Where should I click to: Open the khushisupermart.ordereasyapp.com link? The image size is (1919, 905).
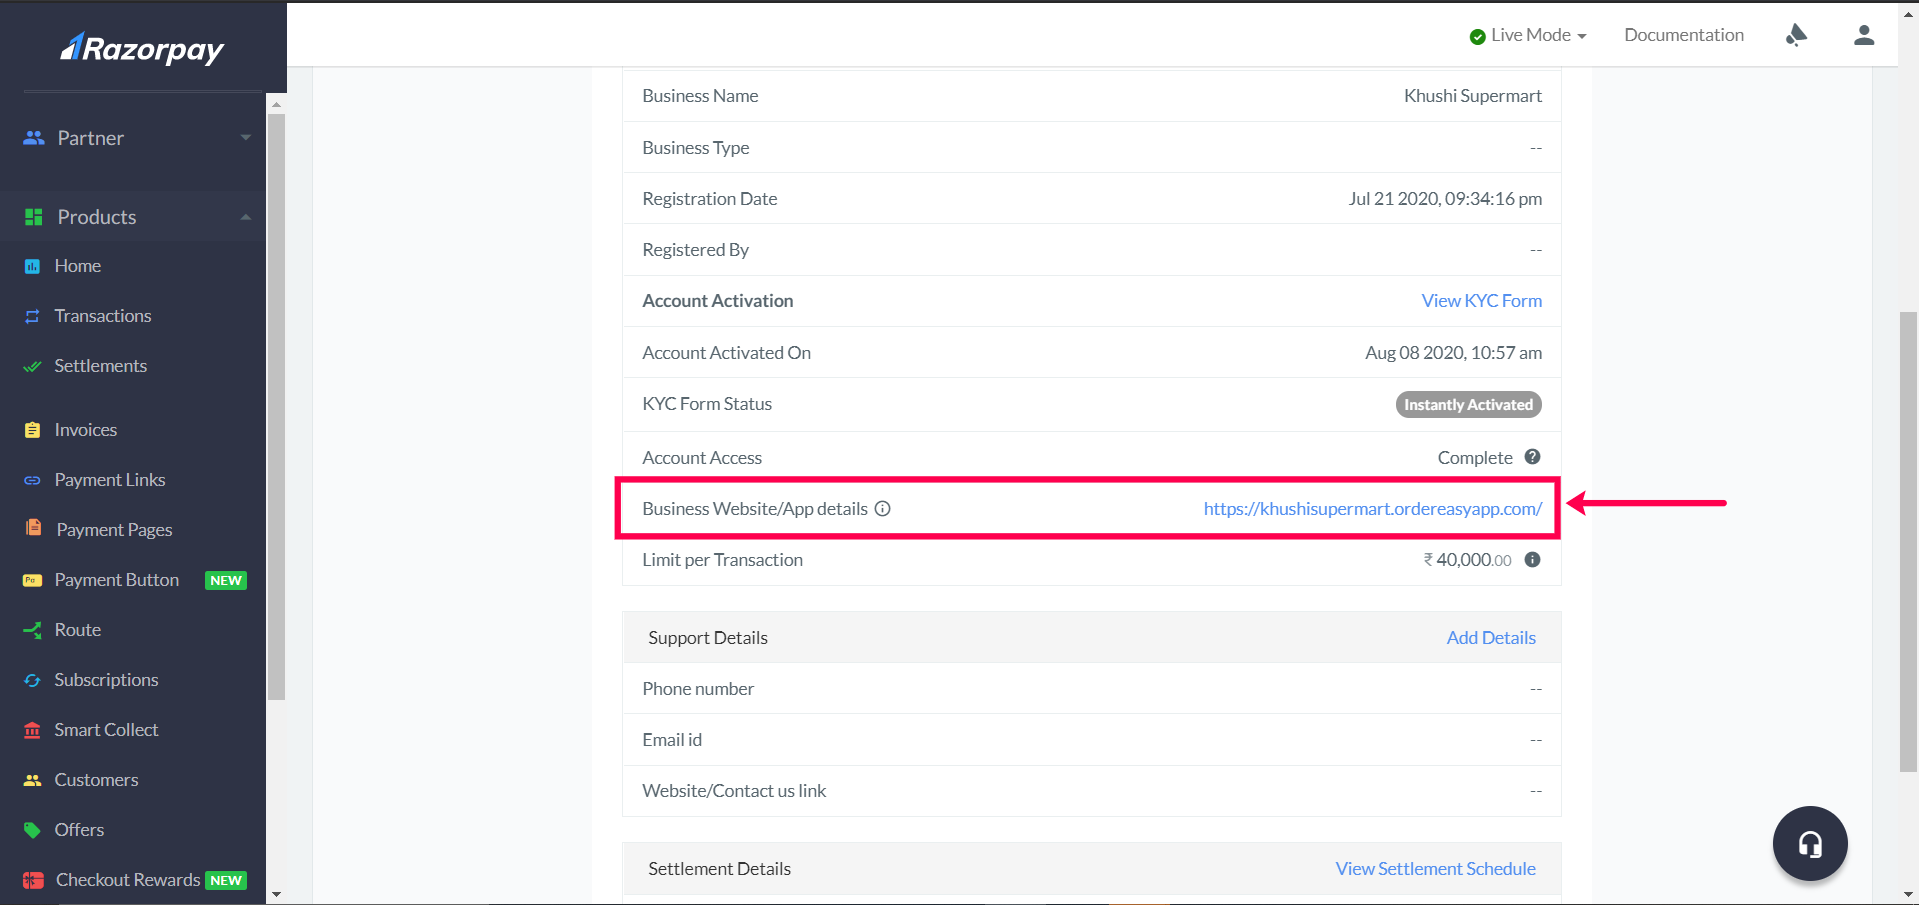[x=1372, y=509]
